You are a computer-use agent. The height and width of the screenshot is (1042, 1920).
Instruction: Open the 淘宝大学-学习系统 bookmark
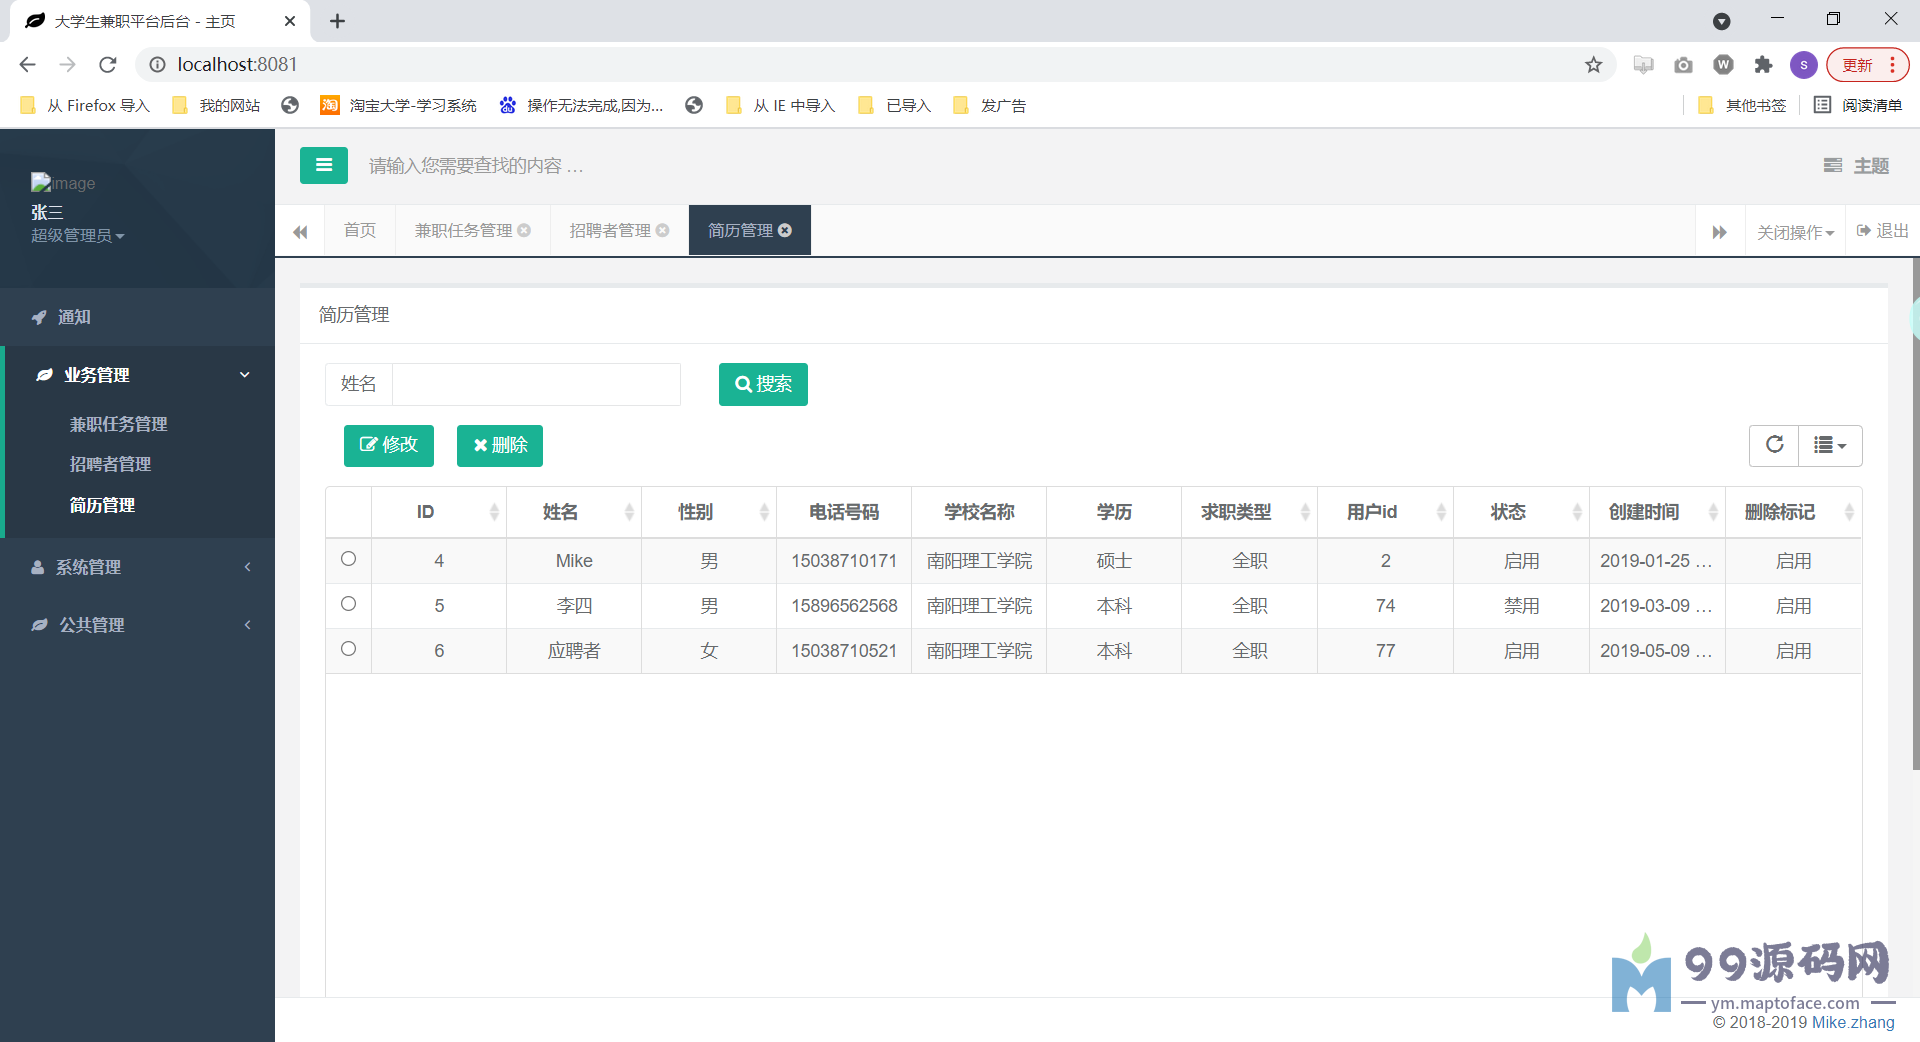pos(398,105)
